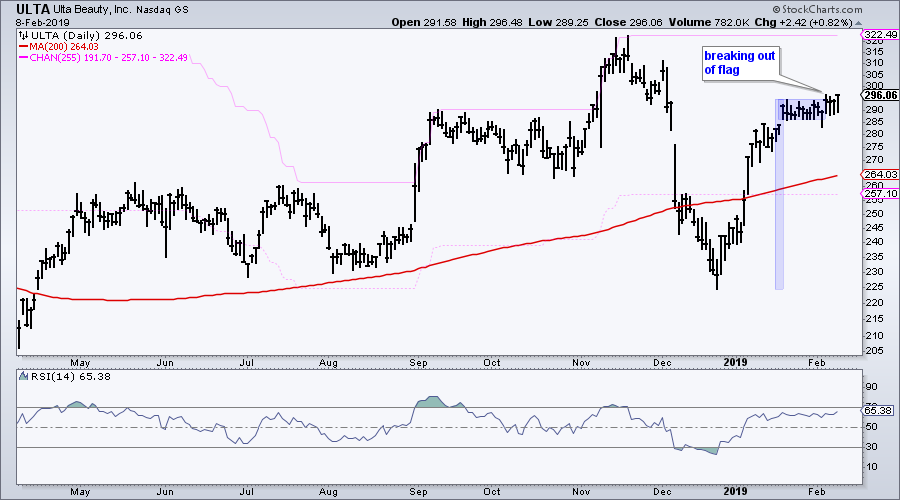Click the Feb label on price chart axis

816,363
